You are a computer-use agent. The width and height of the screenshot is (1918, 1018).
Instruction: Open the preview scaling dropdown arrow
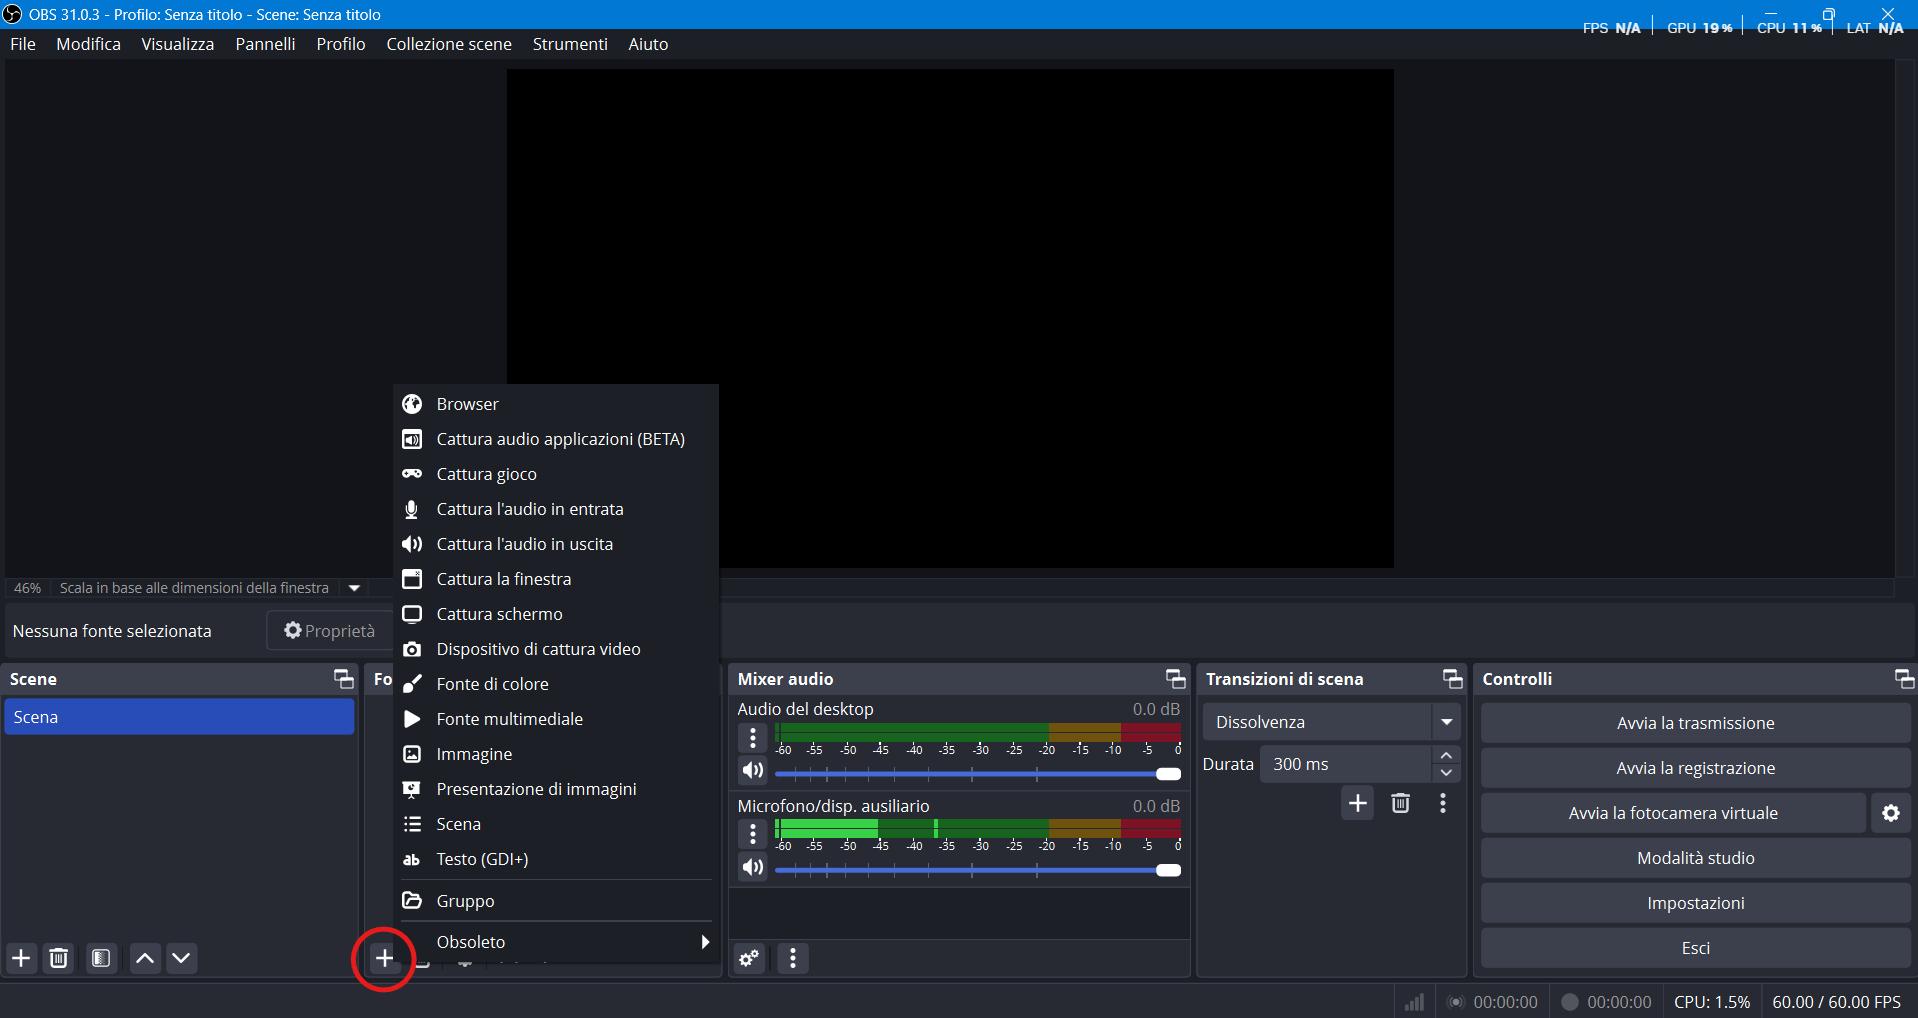click(354, 588)
